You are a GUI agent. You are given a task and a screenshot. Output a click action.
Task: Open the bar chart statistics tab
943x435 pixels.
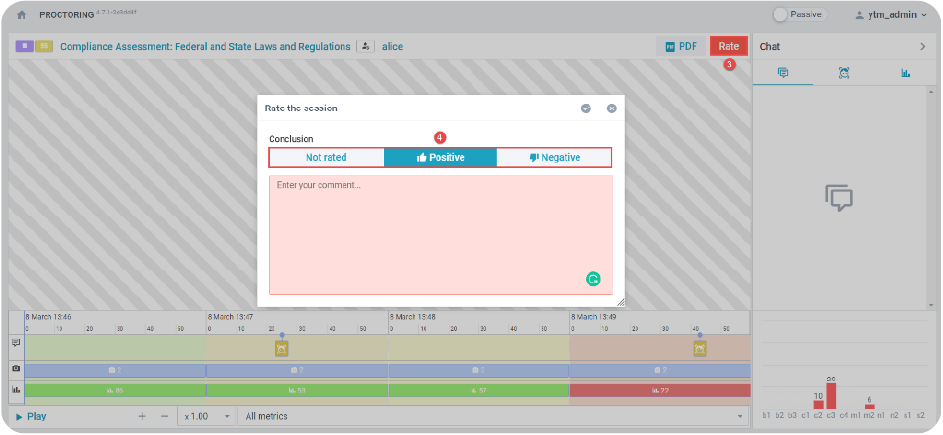pyautogui.click(x=905, y=73)
